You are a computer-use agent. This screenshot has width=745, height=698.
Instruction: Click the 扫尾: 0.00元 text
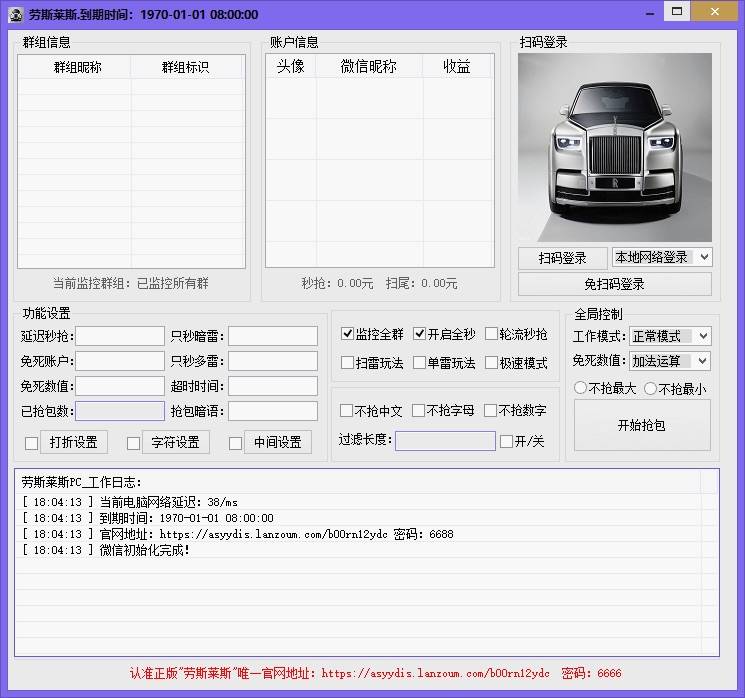[421, 284]
